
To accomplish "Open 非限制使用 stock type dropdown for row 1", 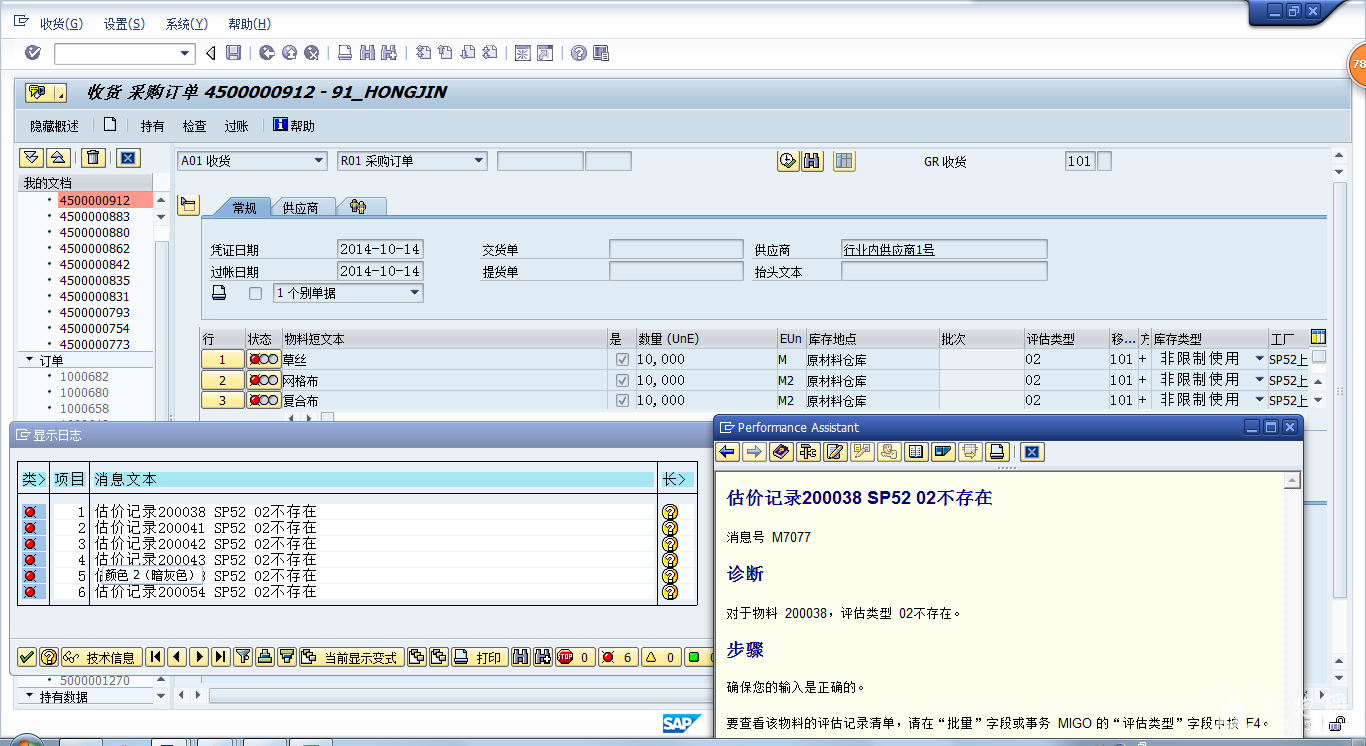I will (x=1259, y=359).
